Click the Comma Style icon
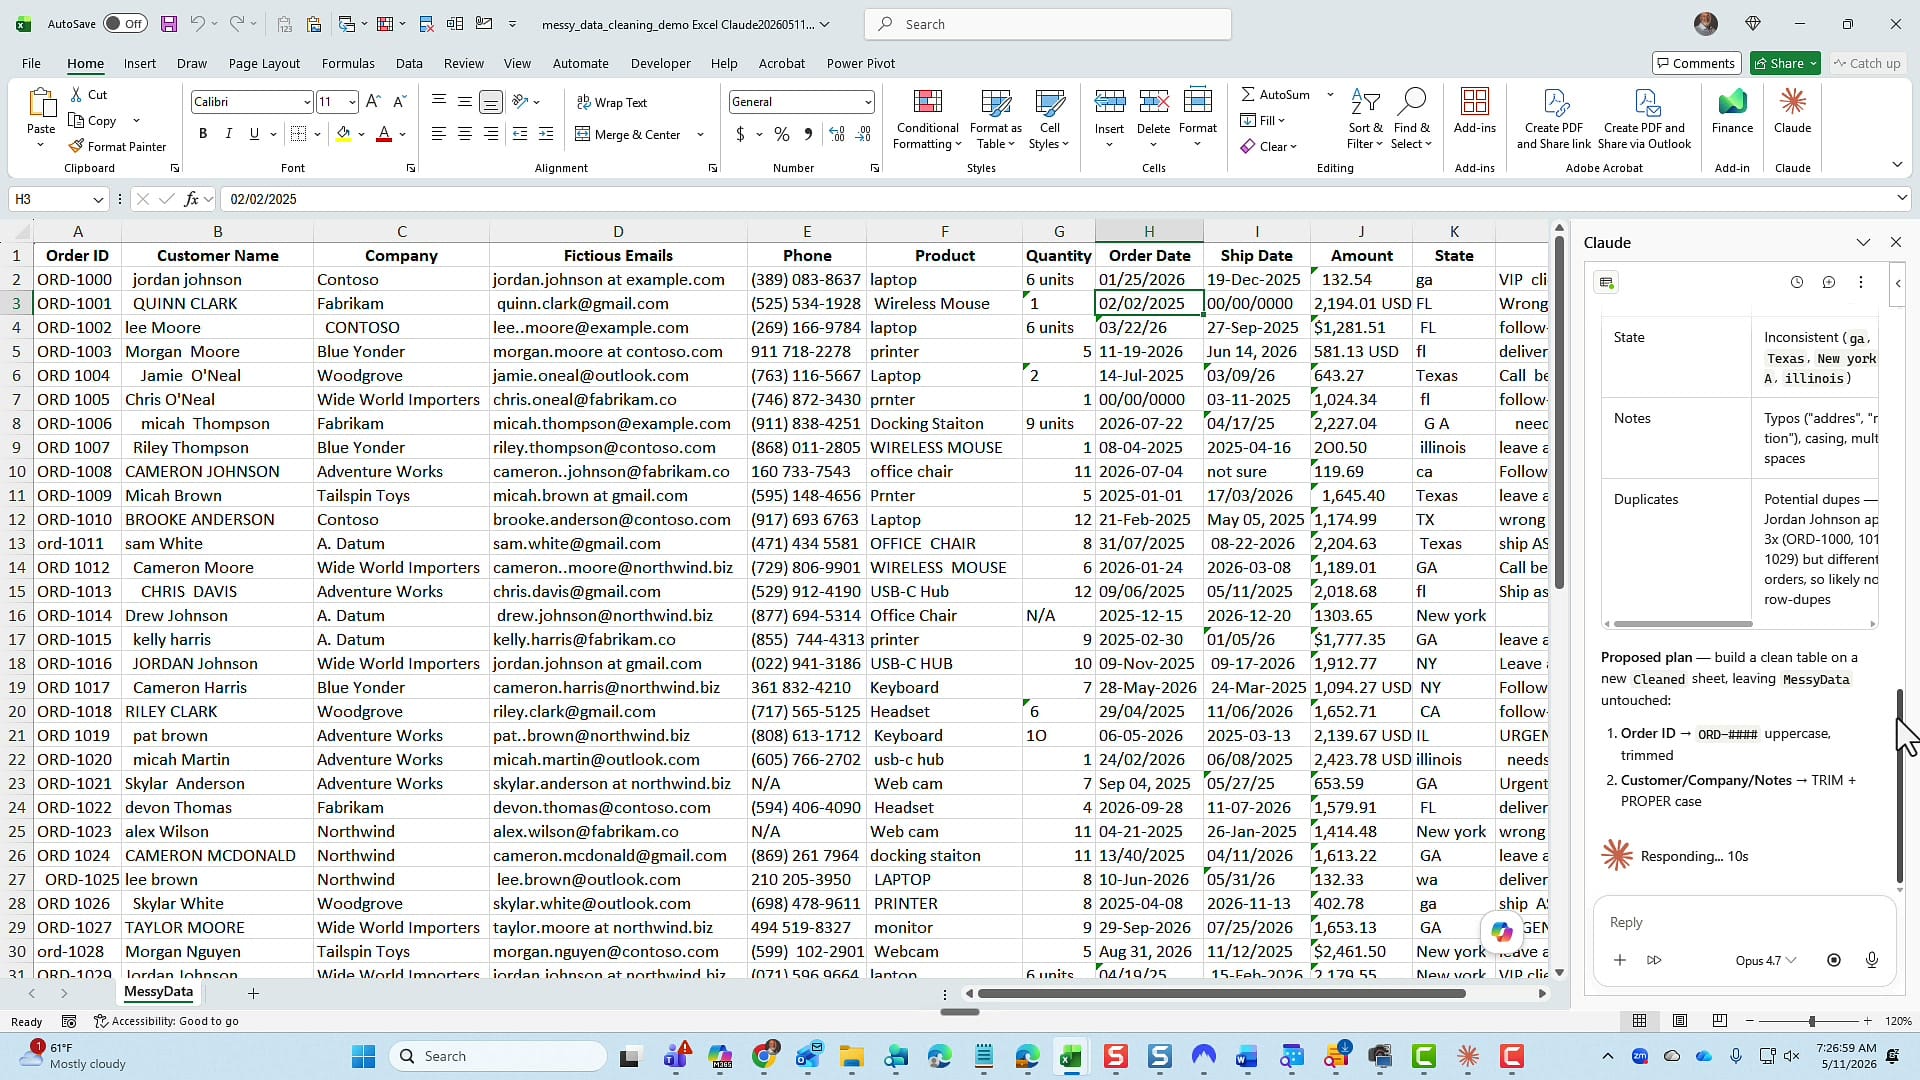This screenshot has height=1080, width=1920. tap(808, 134)
